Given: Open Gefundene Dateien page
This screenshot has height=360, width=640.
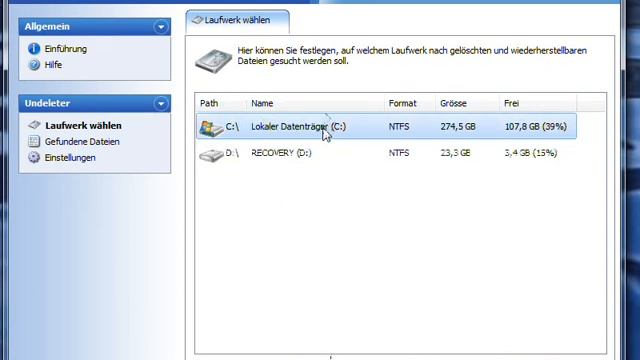Looking at the screenshot, I should point(82,142).
